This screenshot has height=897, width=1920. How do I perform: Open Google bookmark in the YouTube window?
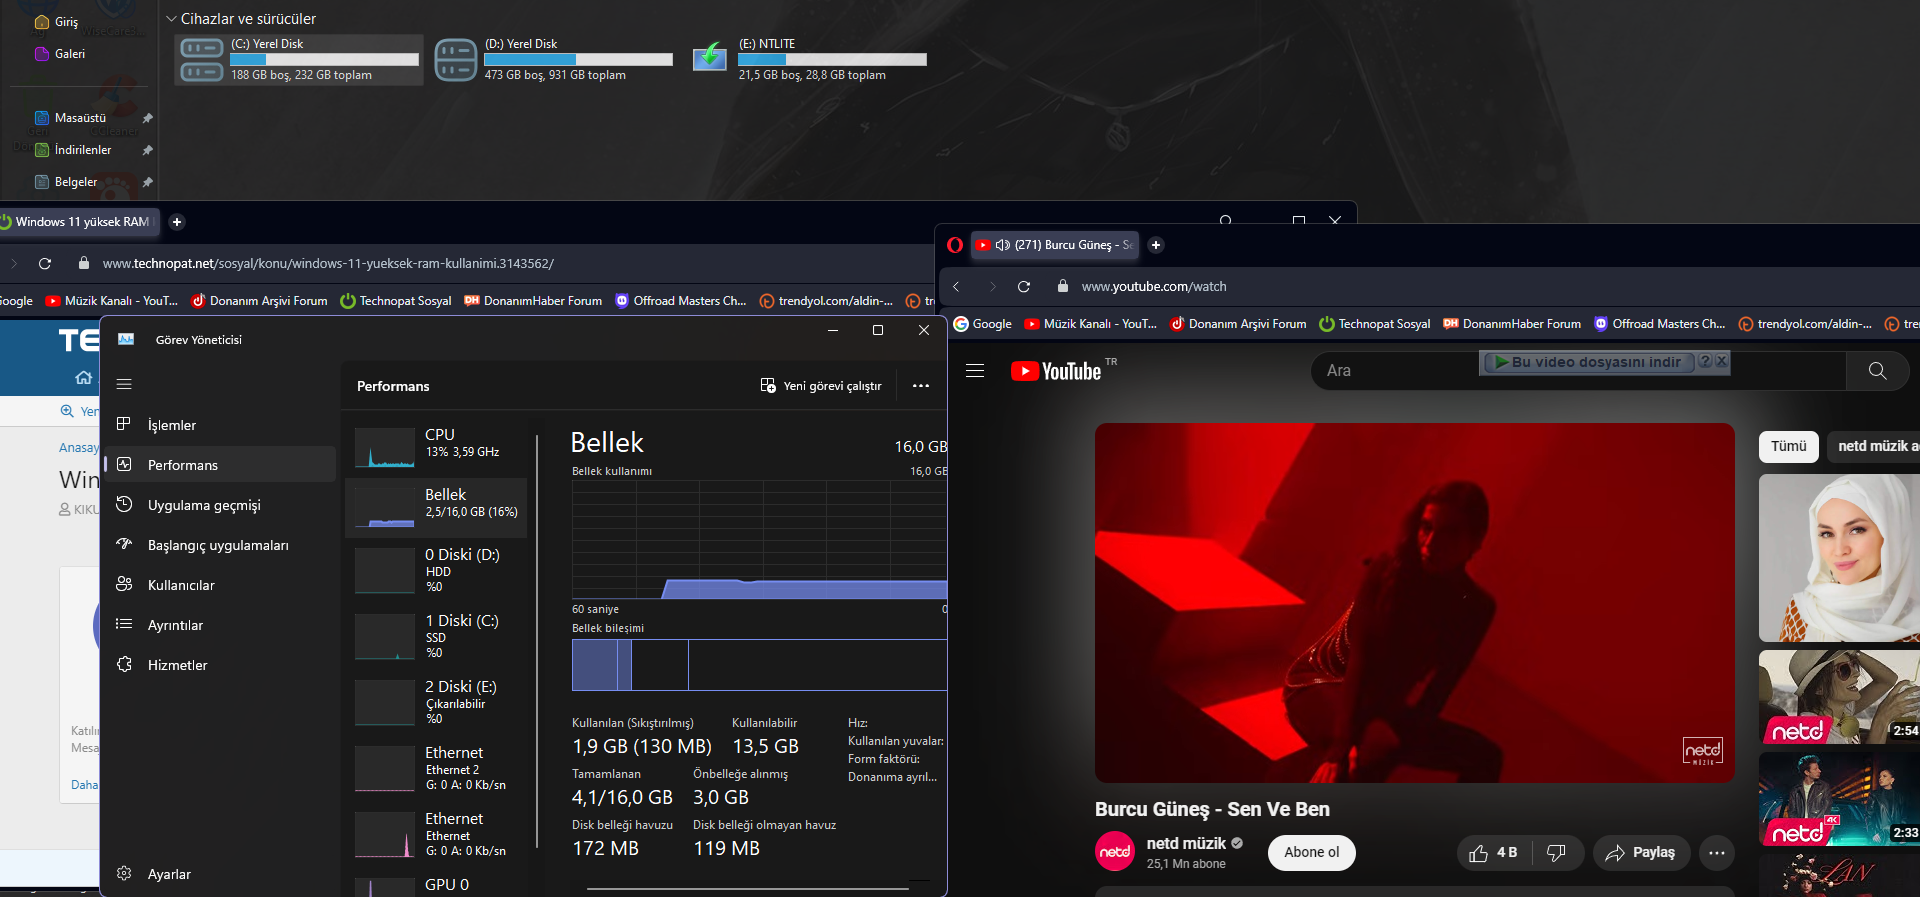point(982,324)
